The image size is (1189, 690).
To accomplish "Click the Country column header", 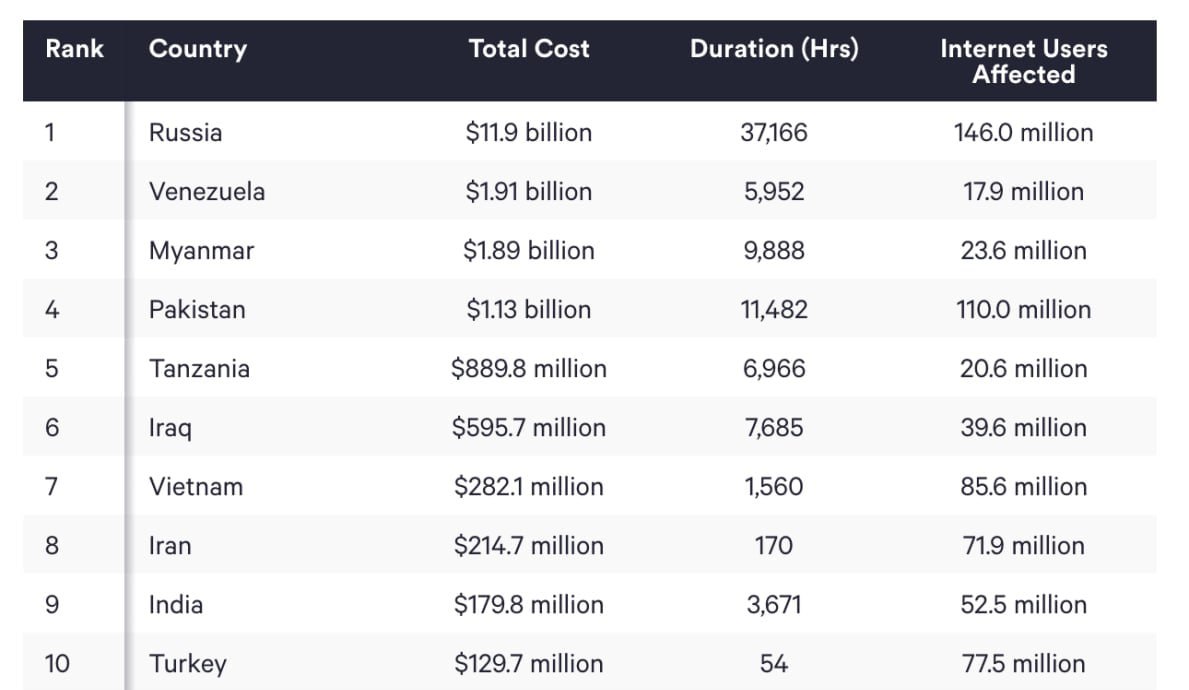I will 197,49.
